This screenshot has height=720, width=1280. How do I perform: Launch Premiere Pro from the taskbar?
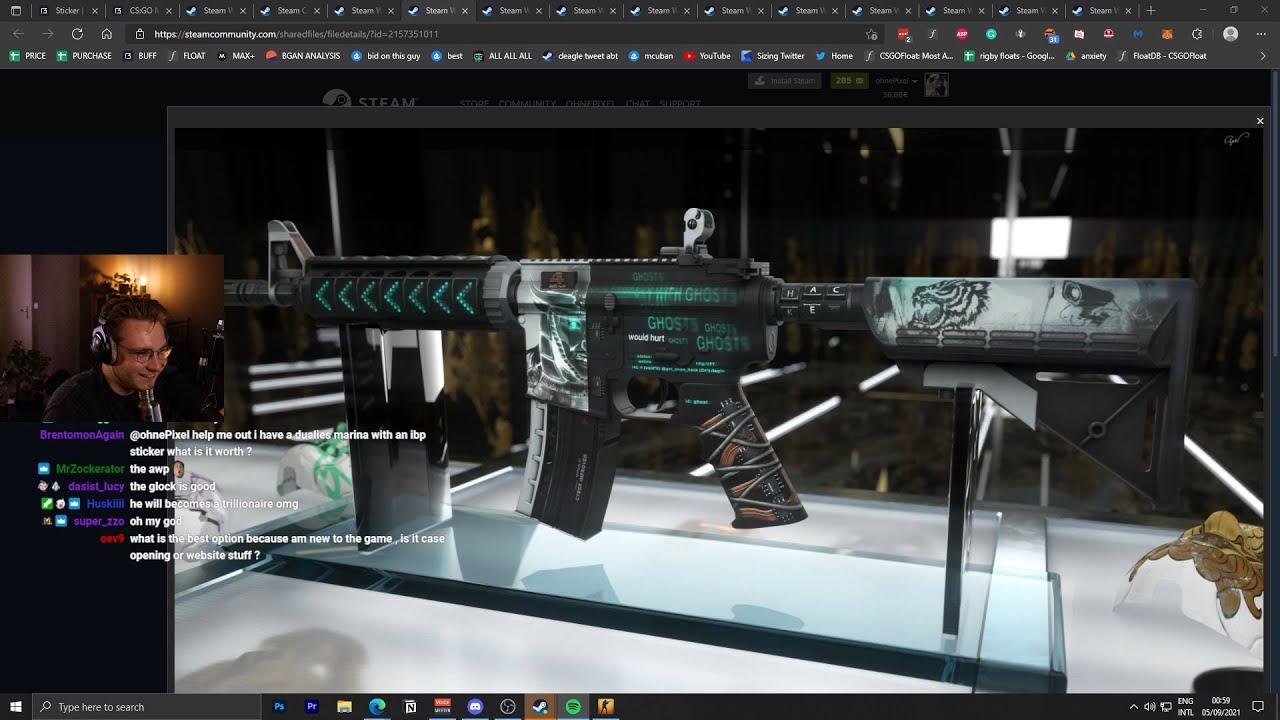pyautogui.click(x=312, y=707)
